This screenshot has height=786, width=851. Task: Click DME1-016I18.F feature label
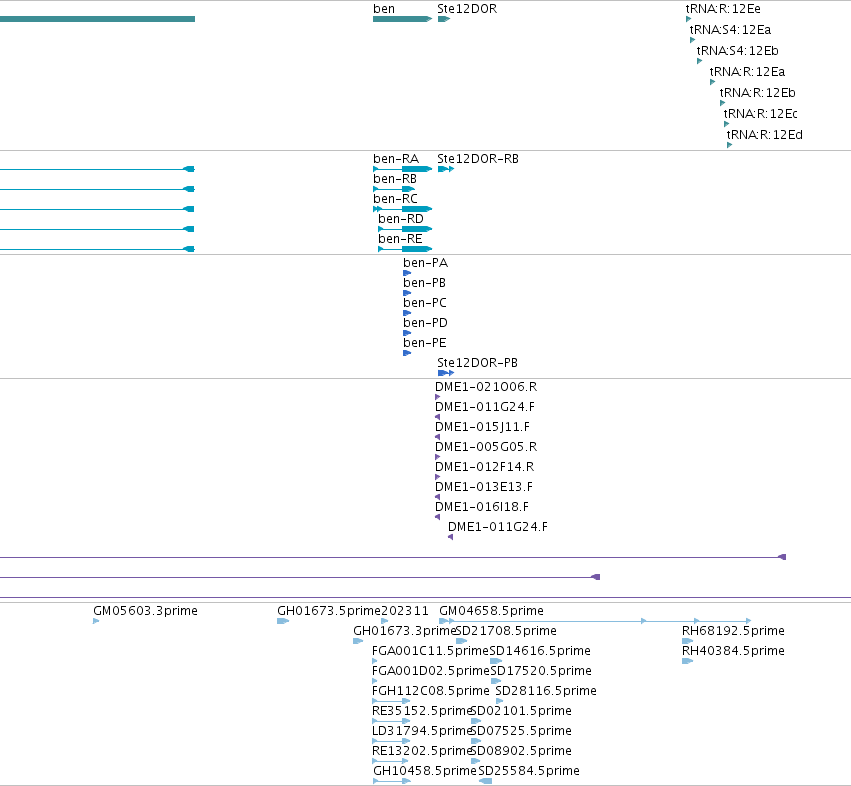click(481, 507)
